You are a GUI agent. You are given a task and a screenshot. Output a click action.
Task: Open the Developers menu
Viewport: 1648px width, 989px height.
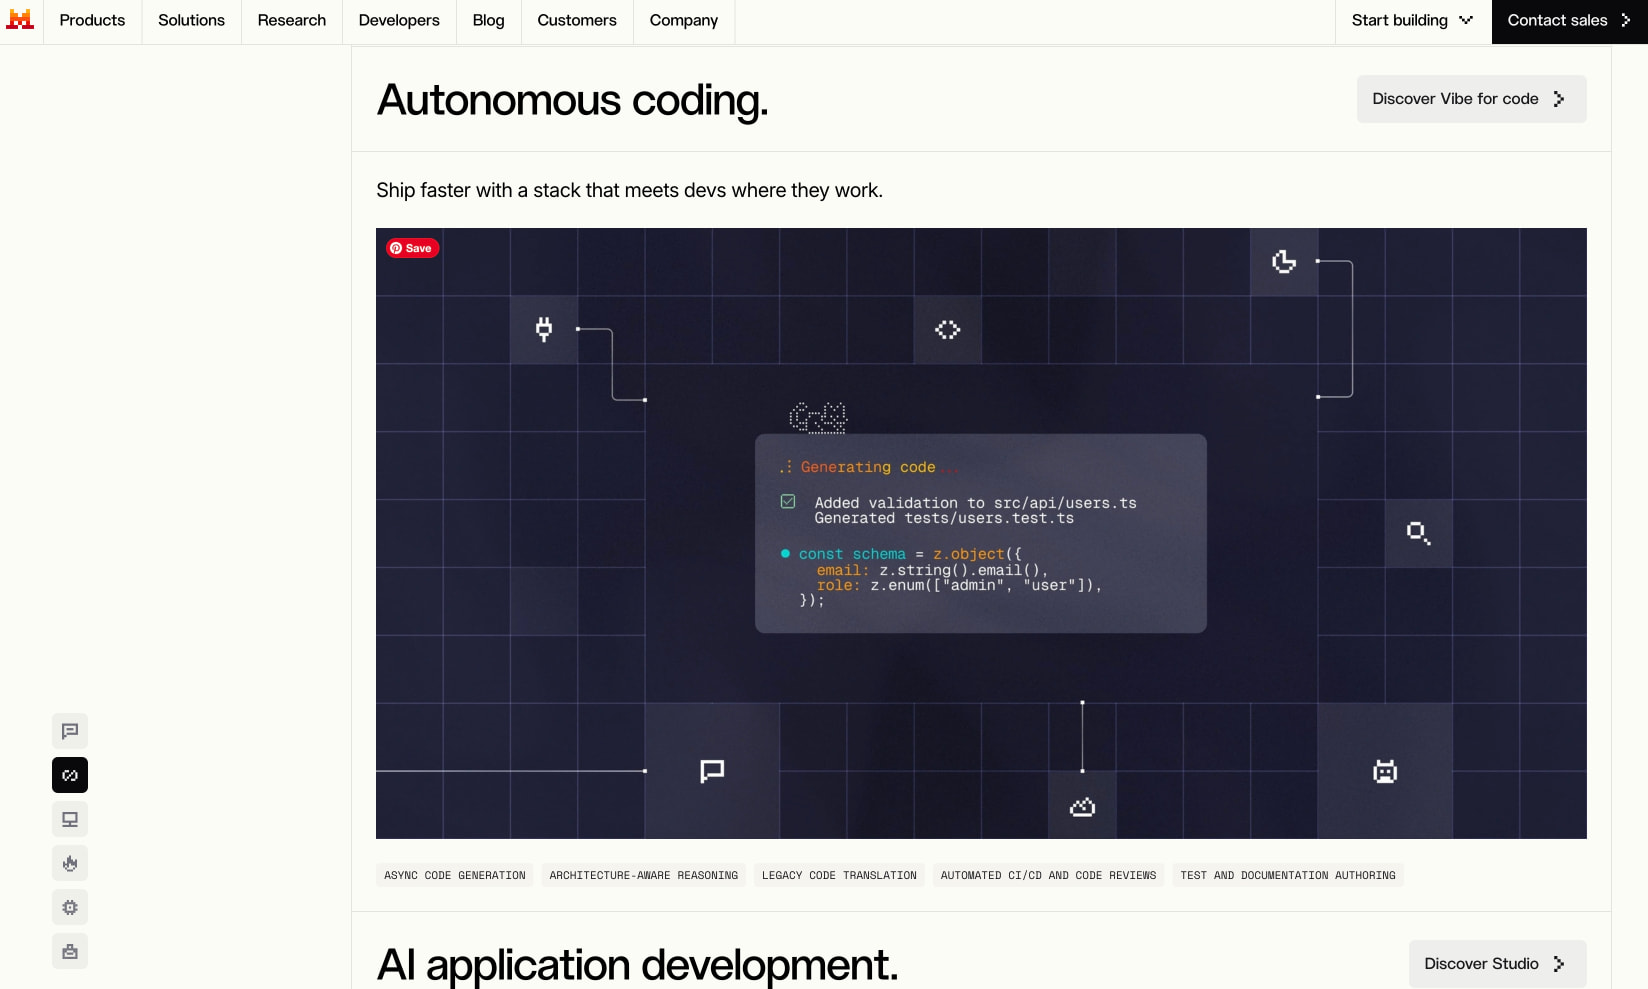click(x=399, y=21)
